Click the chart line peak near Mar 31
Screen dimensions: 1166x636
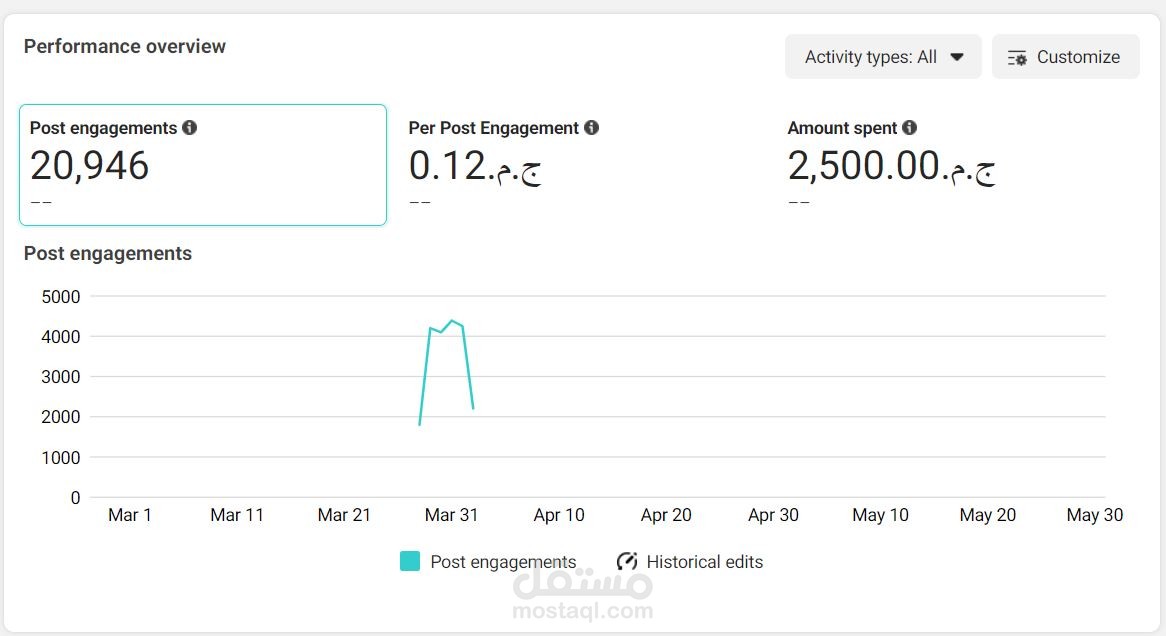tap(451, 321)
